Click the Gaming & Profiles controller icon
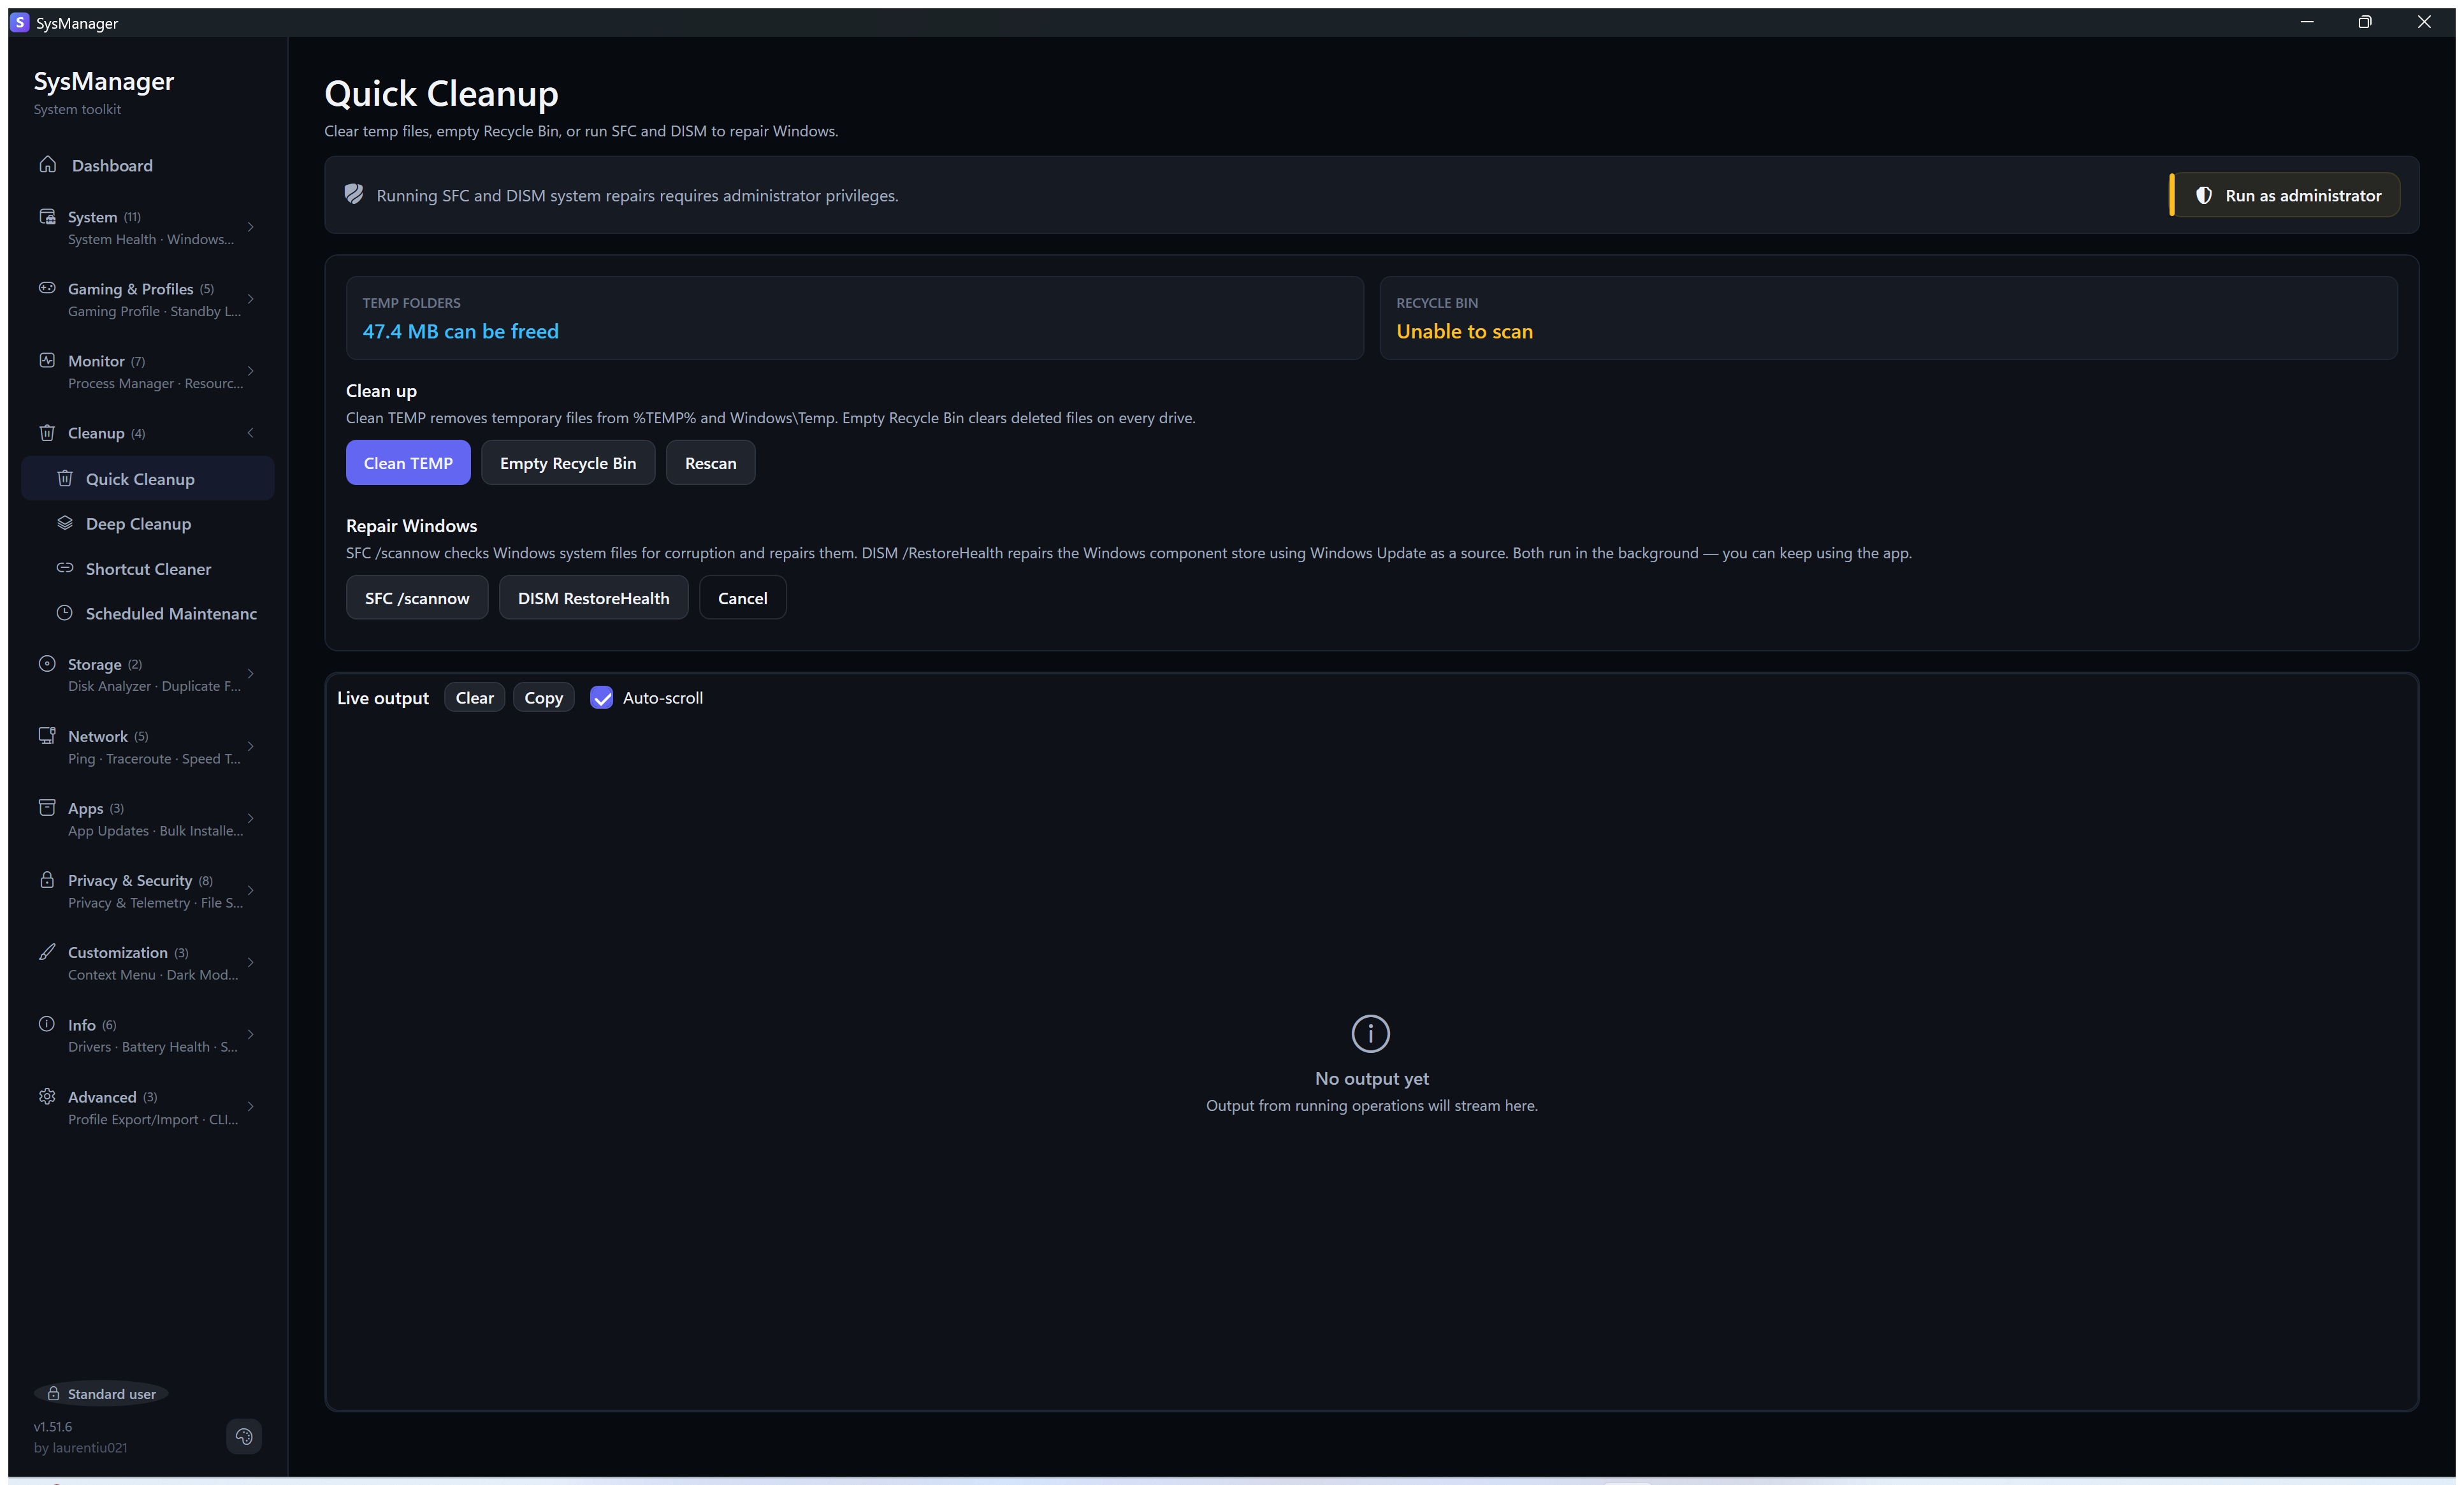 47,288
